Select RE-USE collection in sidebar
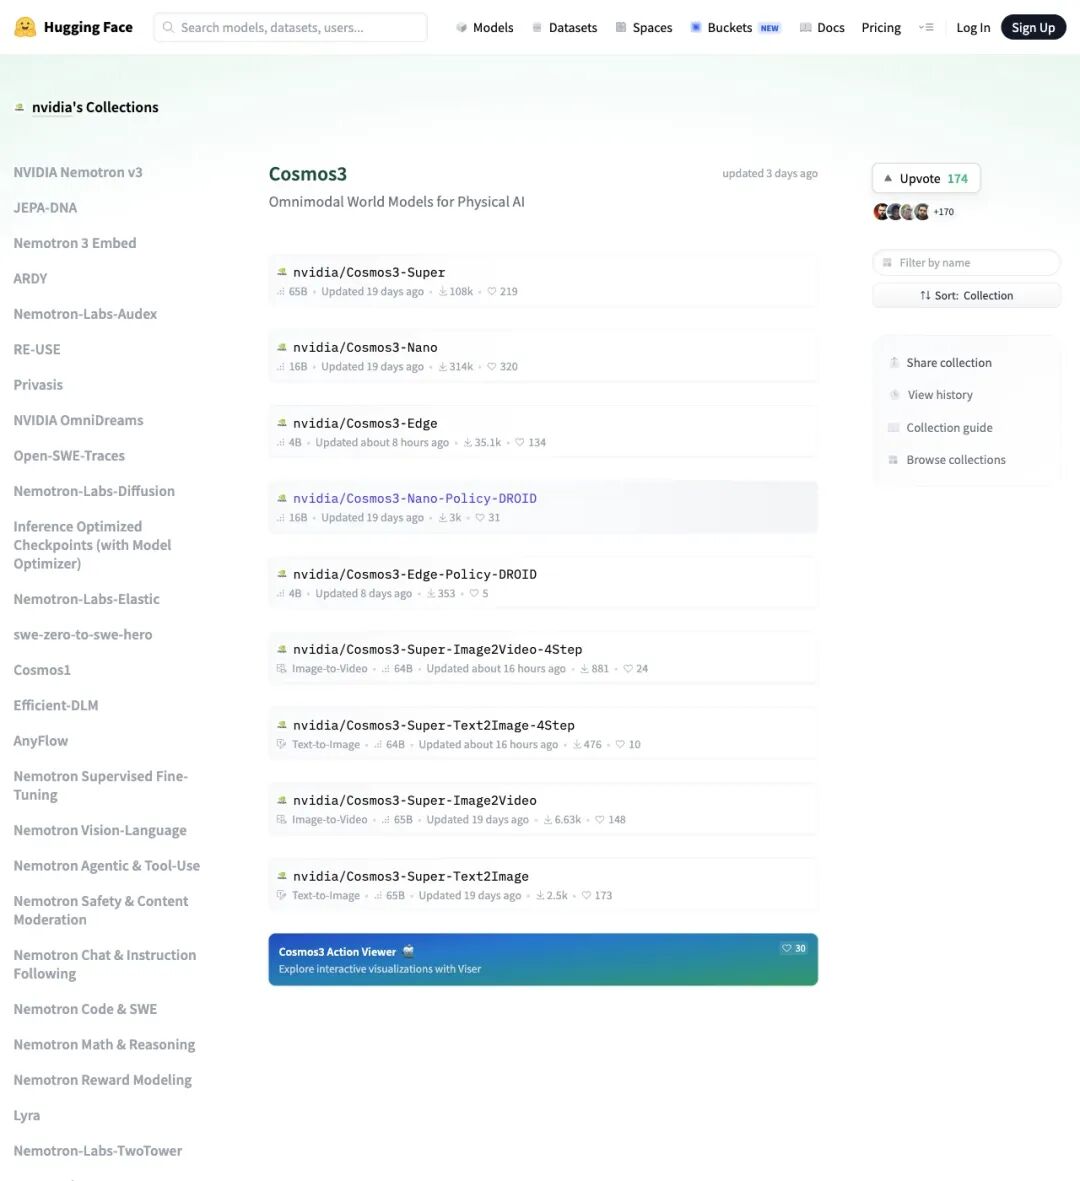Screen dimensions: 1080x1181 click(x=37, y=349)
